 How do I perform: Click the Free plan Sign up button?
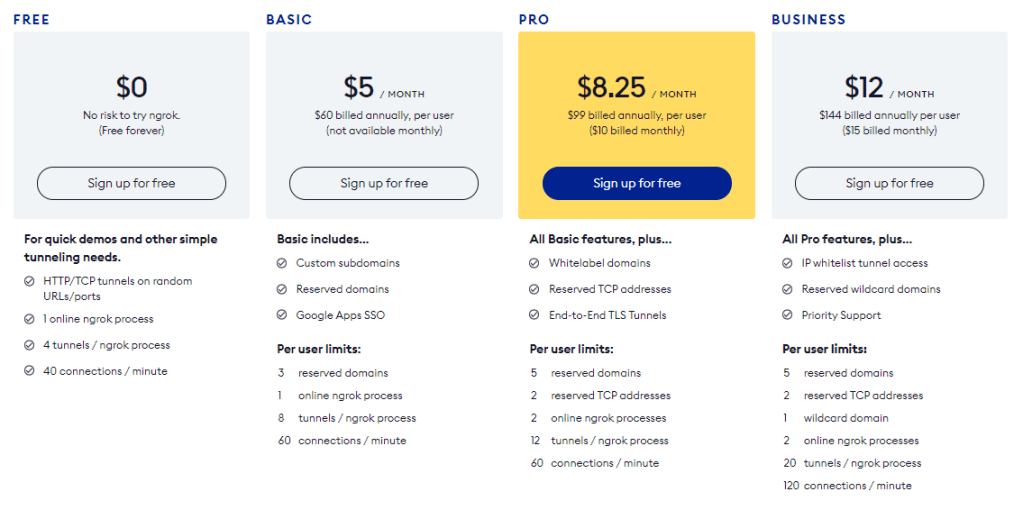131,183
